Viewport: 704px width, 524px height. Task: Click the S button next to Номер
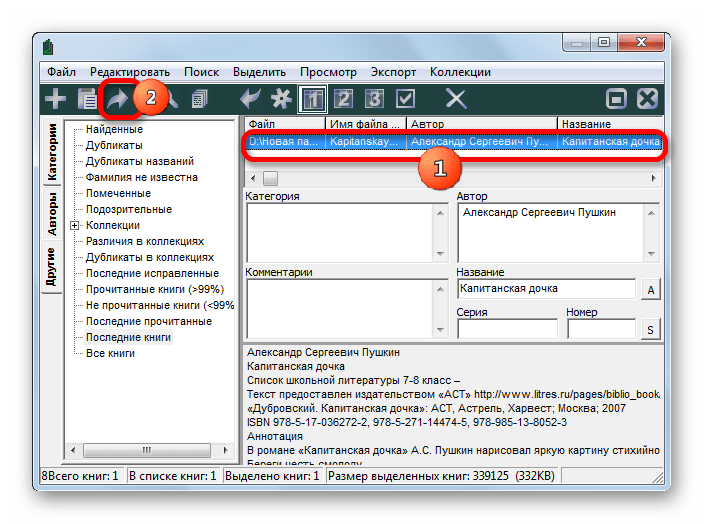(x=651, y=330)
